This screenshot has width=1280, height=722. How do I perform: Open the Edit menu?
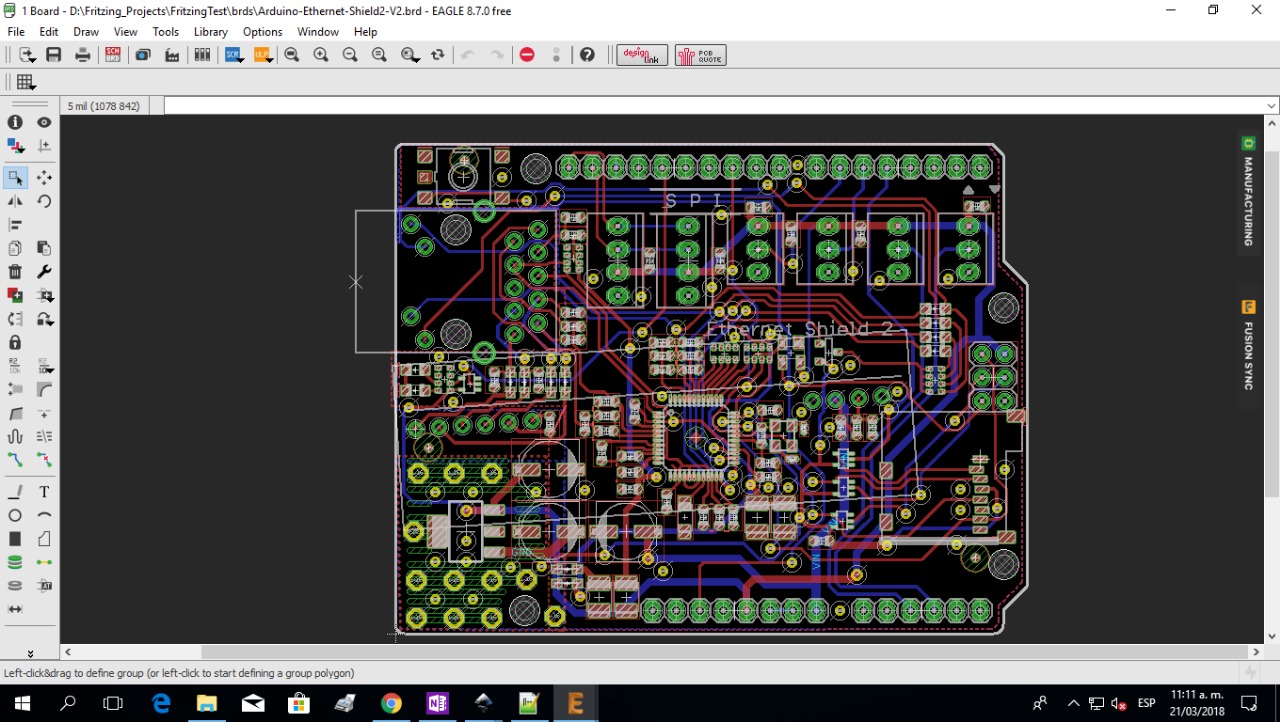[49, 32]
